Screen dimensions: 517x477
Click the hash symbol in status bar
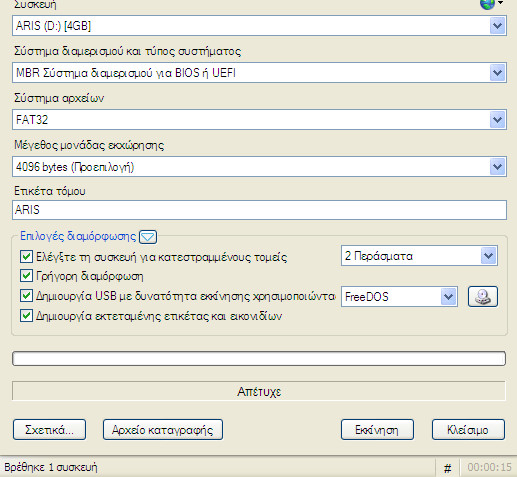(448, 468)
